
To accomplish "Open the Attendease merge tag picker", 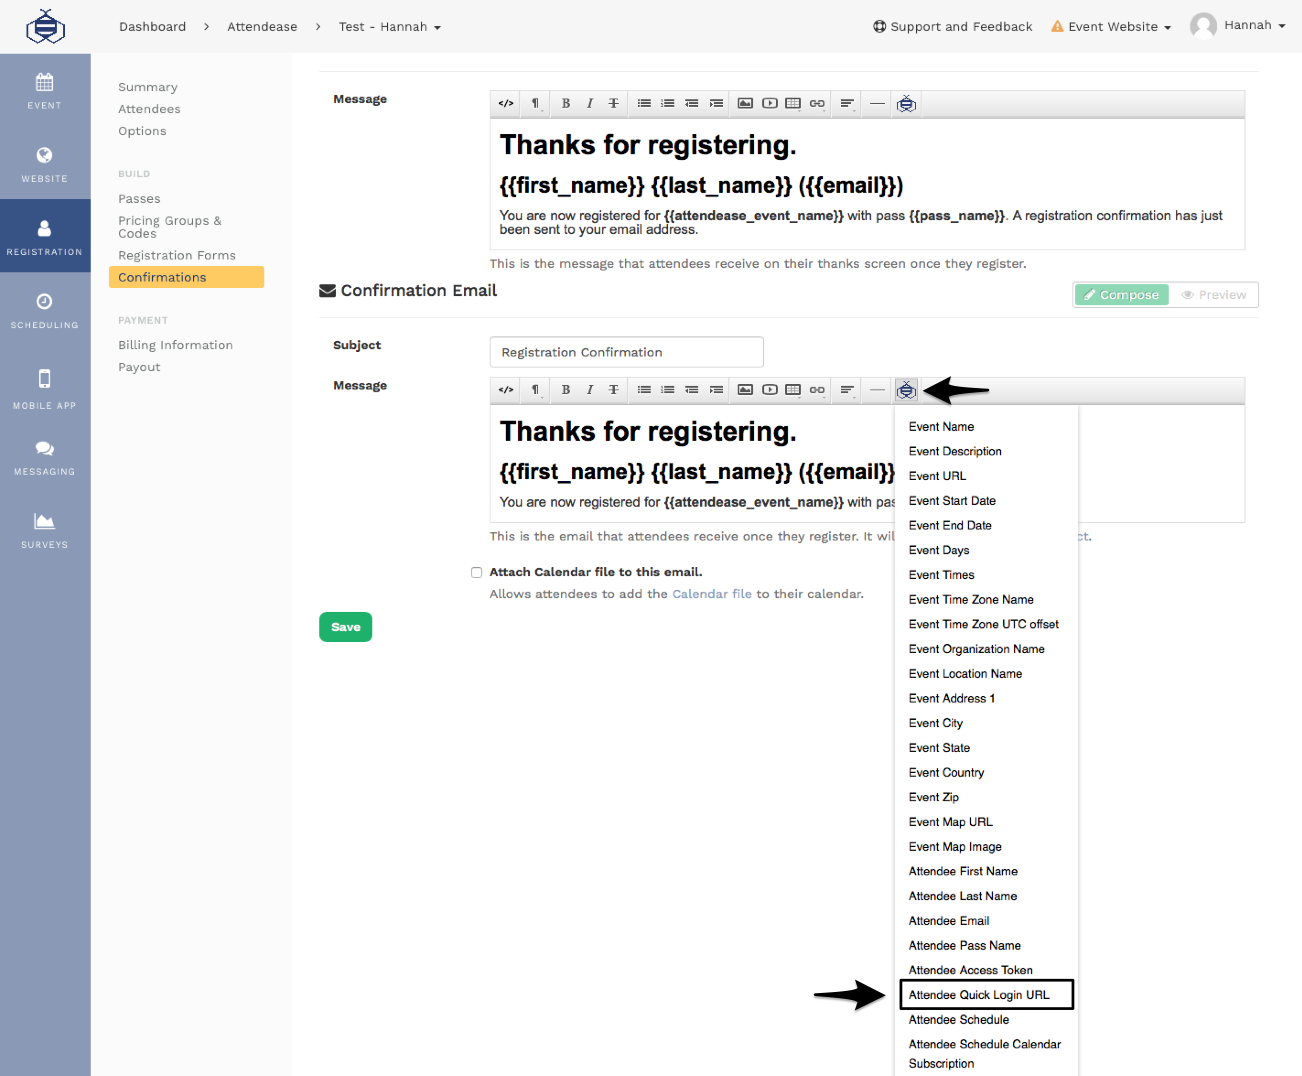I will (x=906, y=390).
